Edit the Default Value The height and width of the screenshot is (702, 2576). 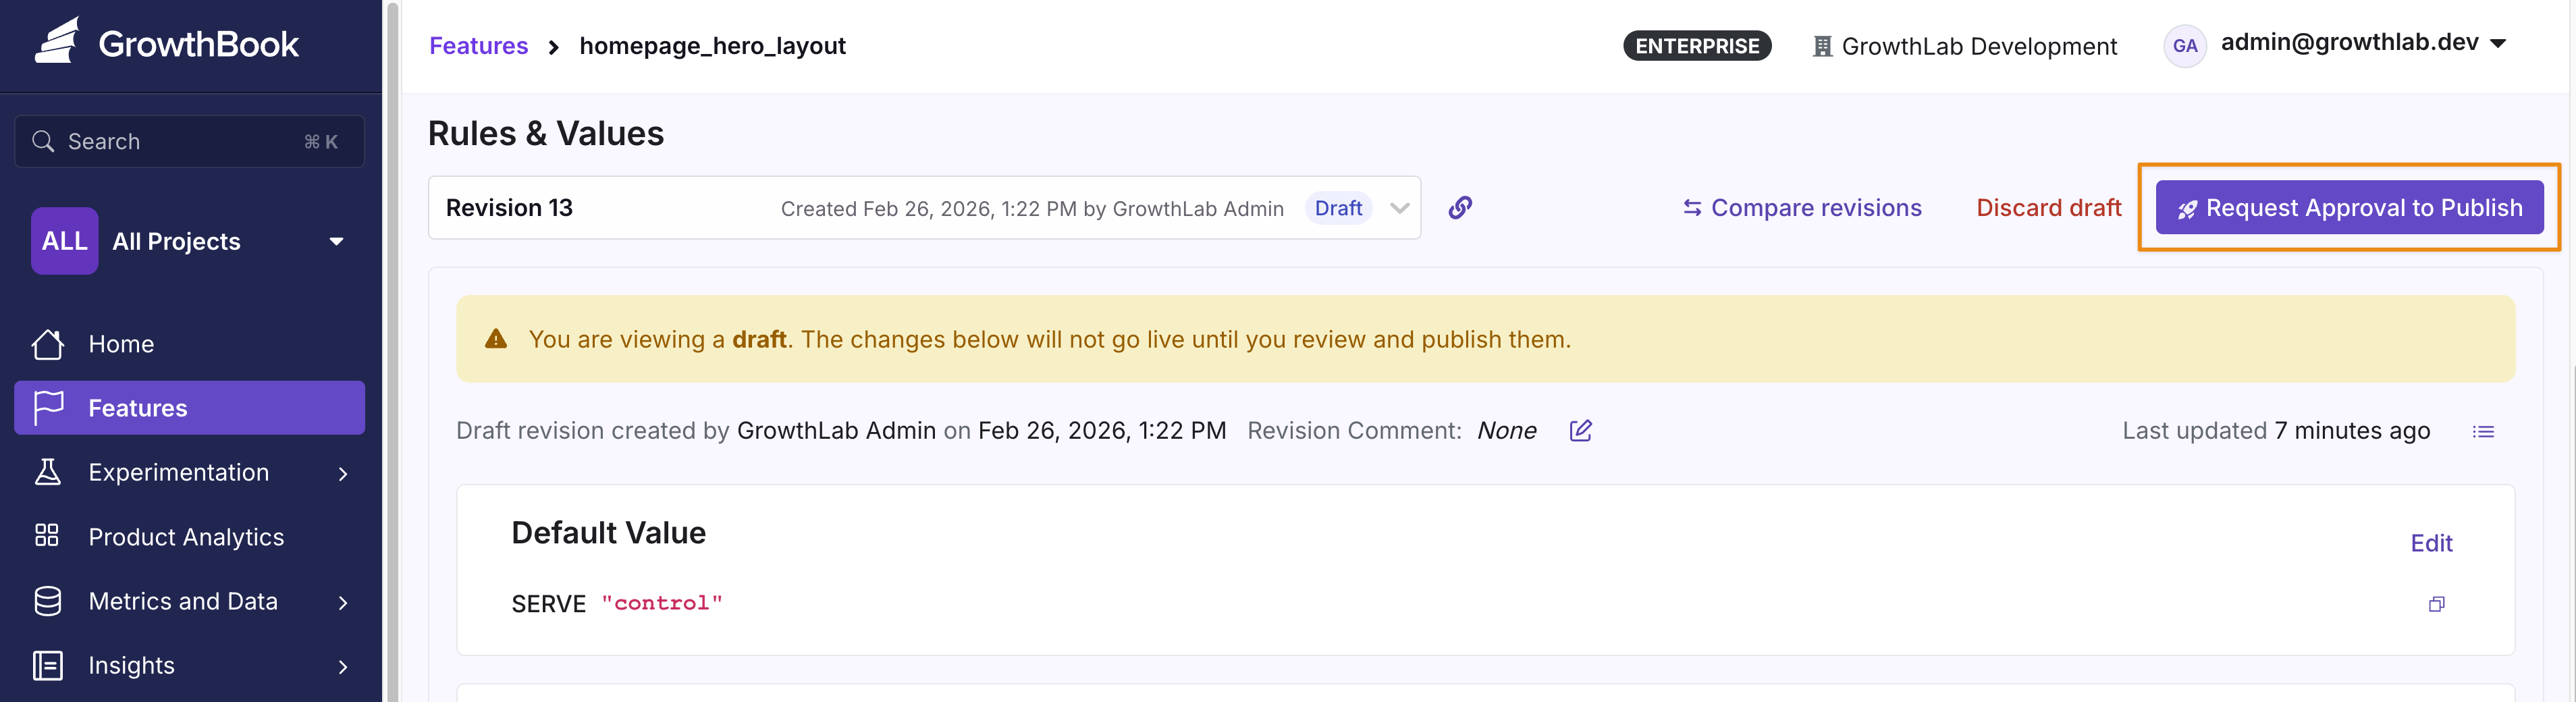2431,543
